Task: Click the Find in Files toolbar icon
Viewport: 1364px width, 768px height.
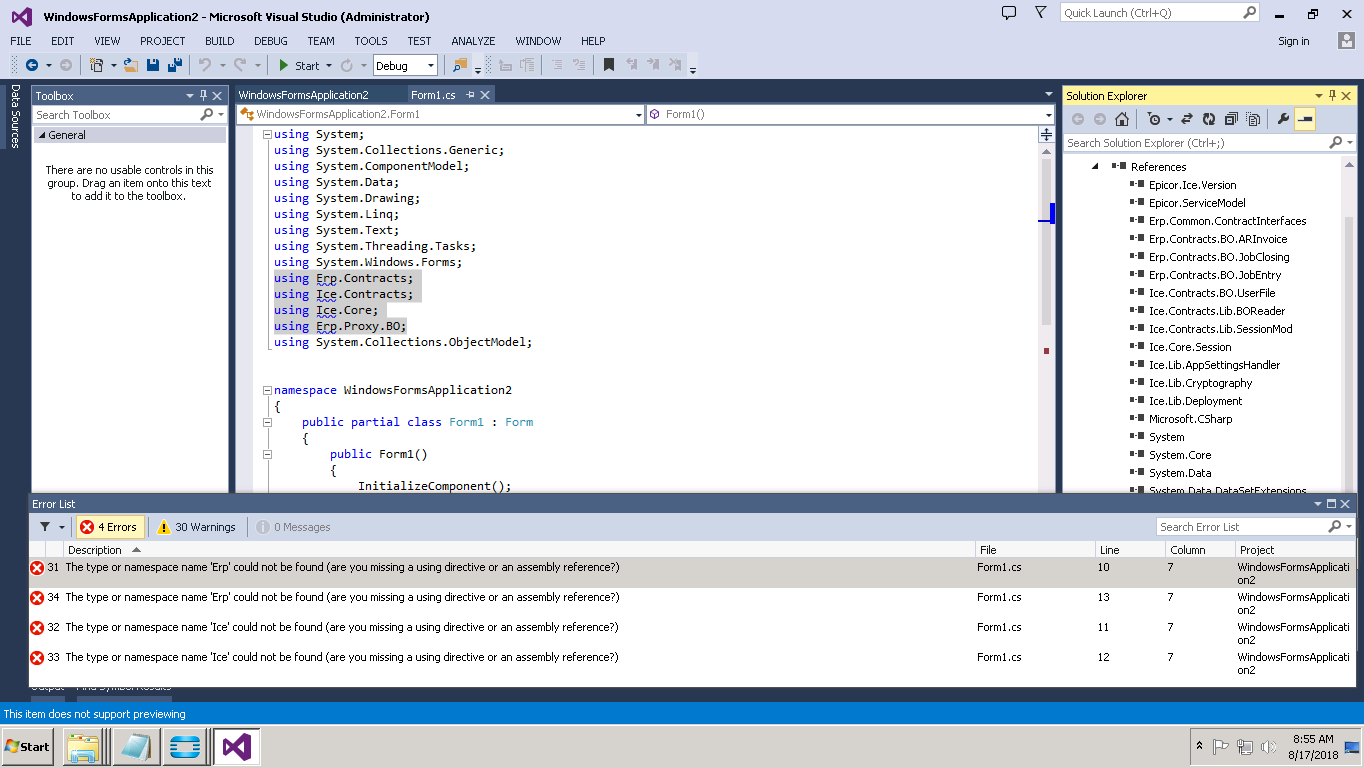Action: [x=460, y=65]
